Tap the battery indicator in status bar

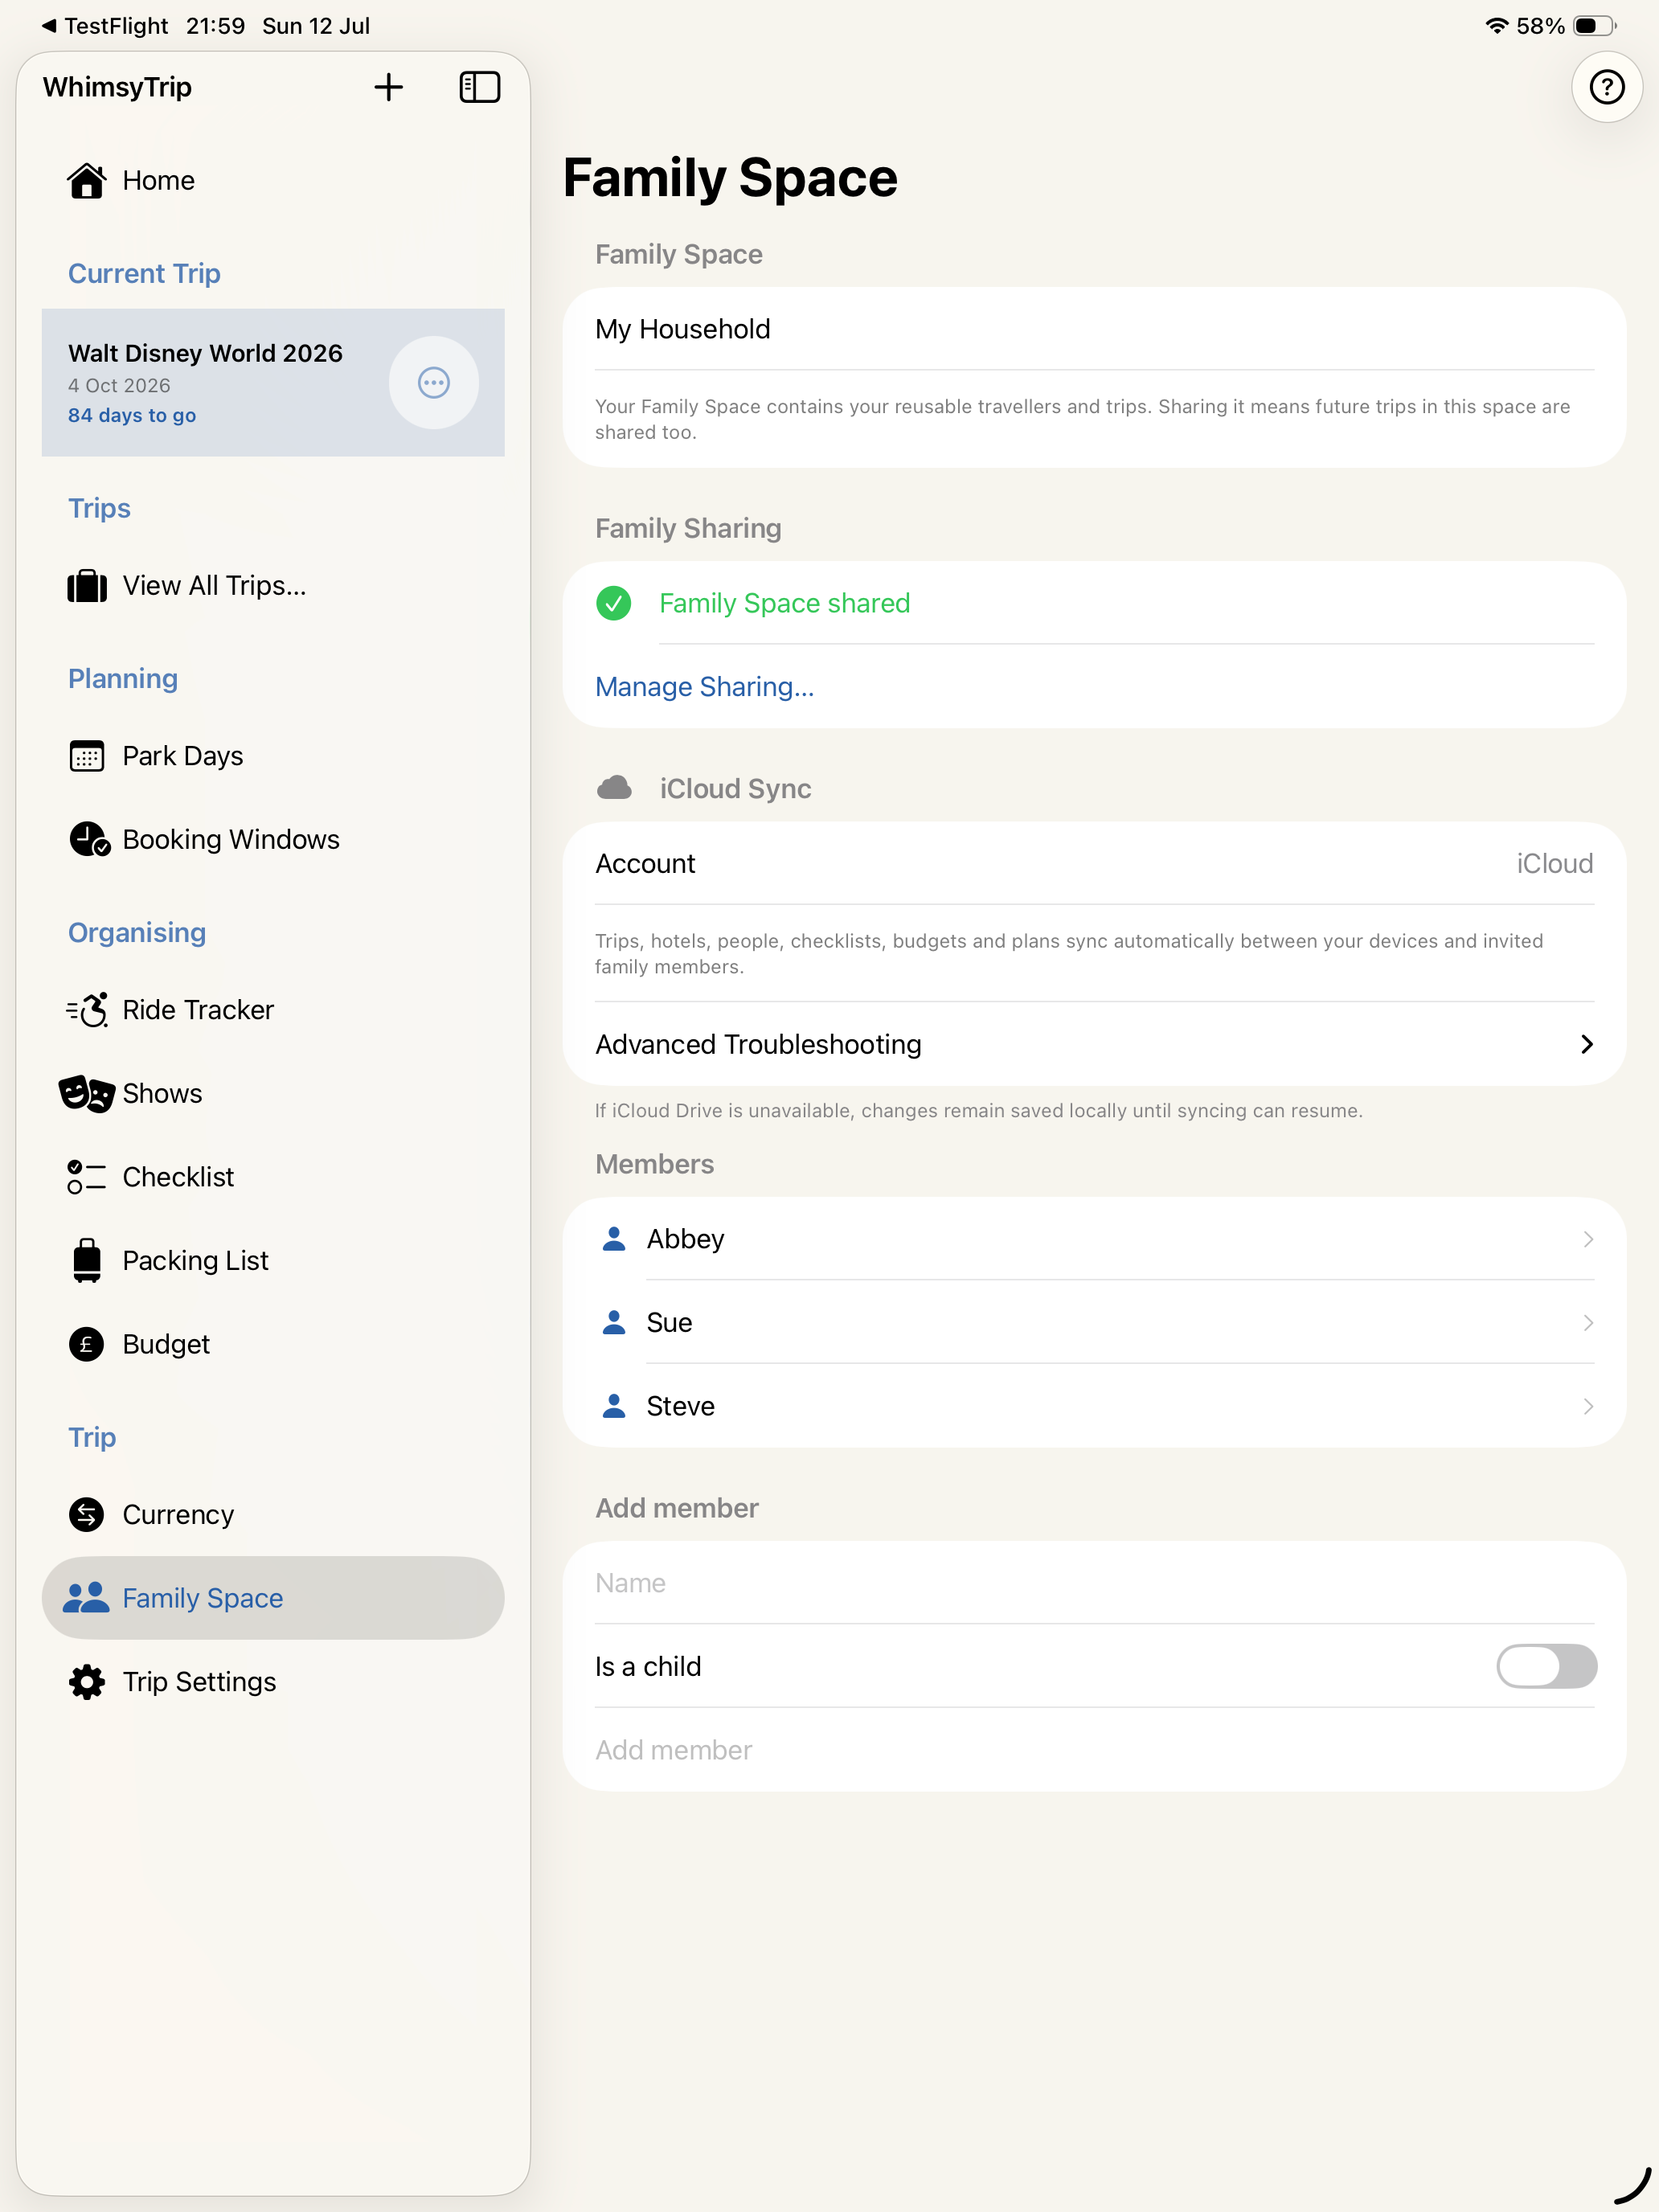pyautogui.click(x=1595, y=26)
